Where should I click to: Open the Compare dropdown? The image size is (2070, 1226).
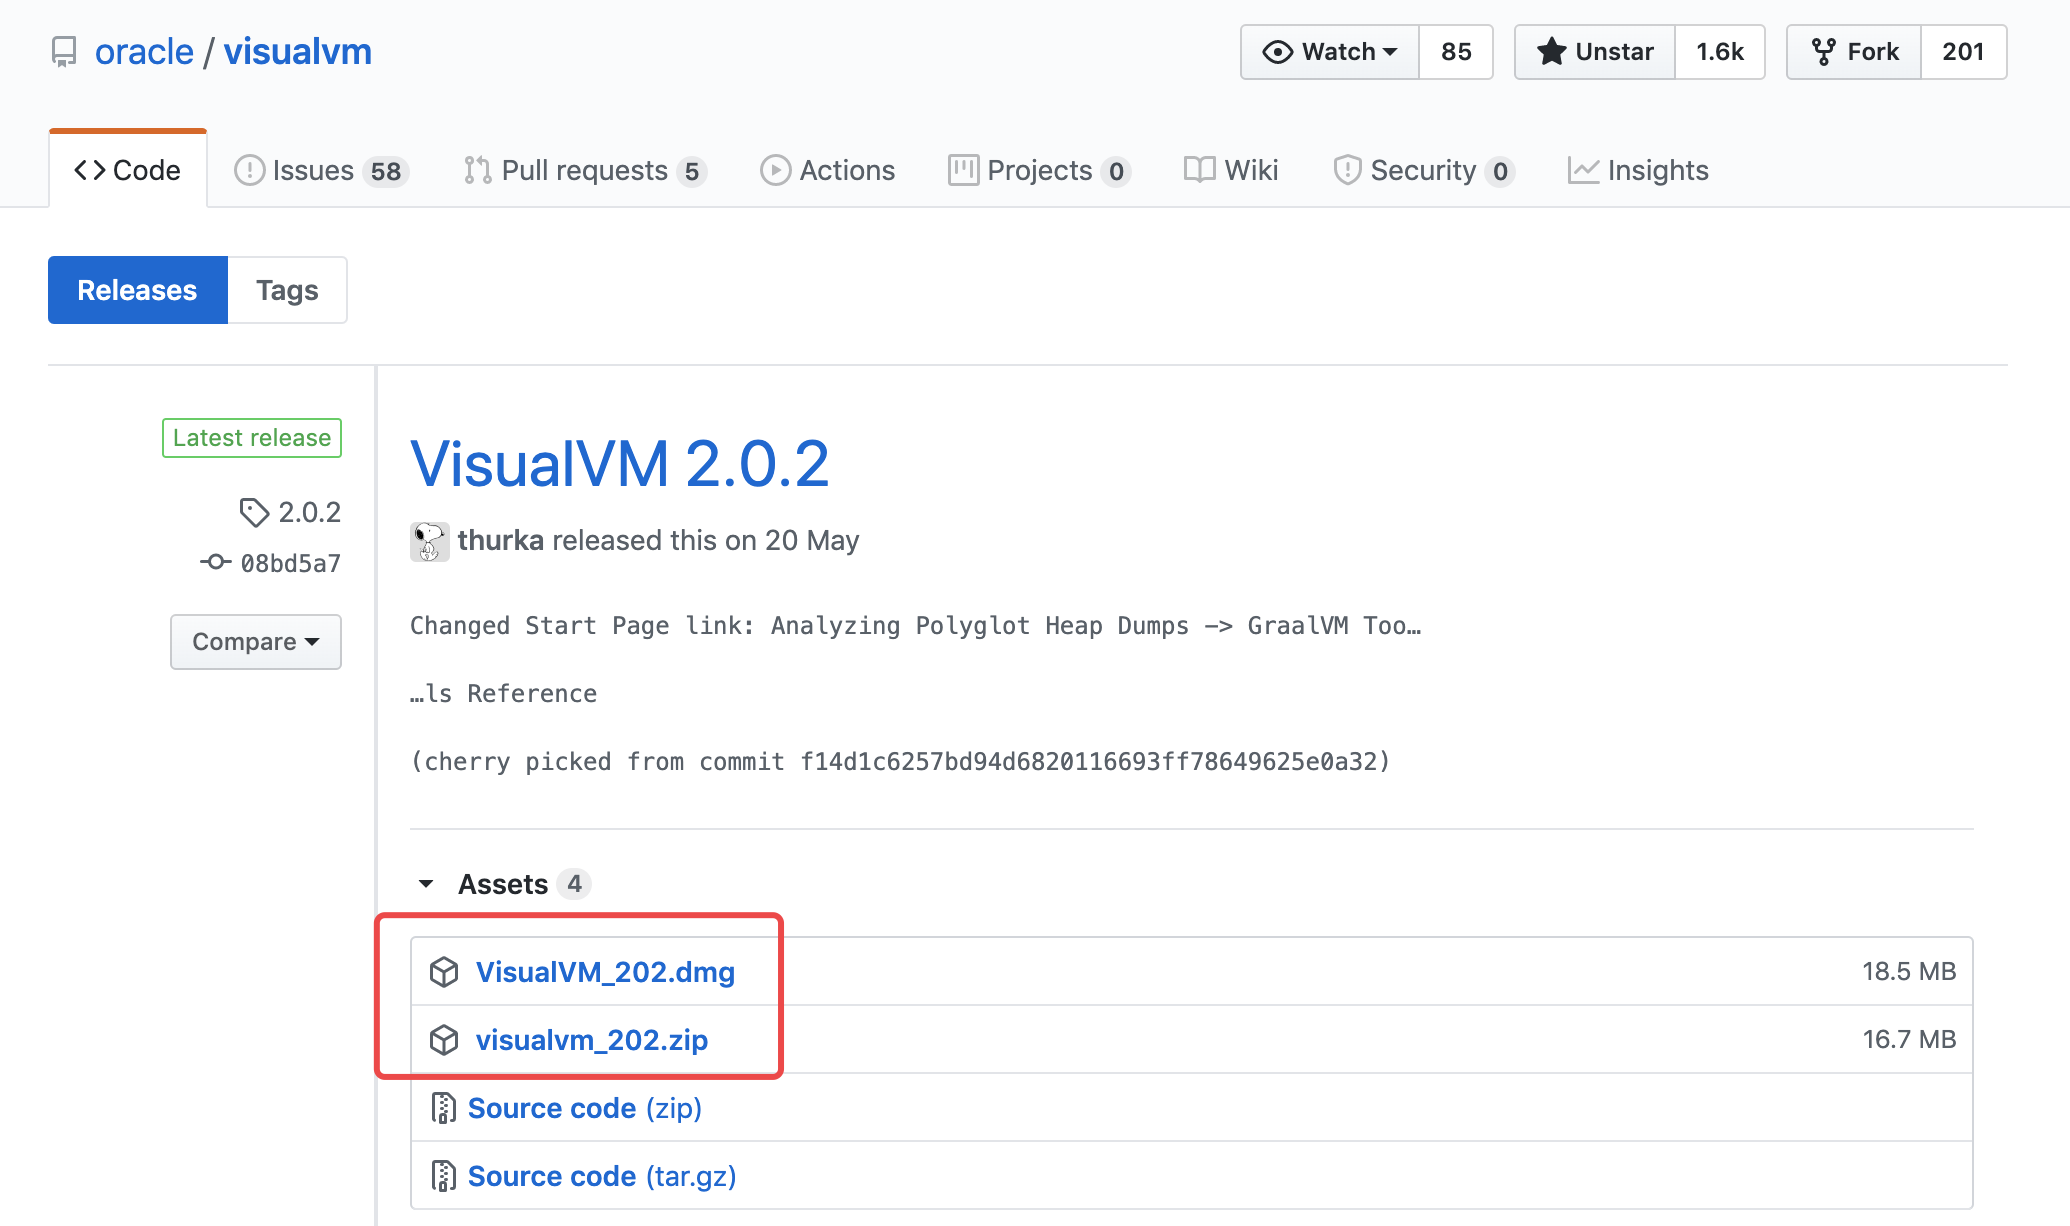click(256, 642)
